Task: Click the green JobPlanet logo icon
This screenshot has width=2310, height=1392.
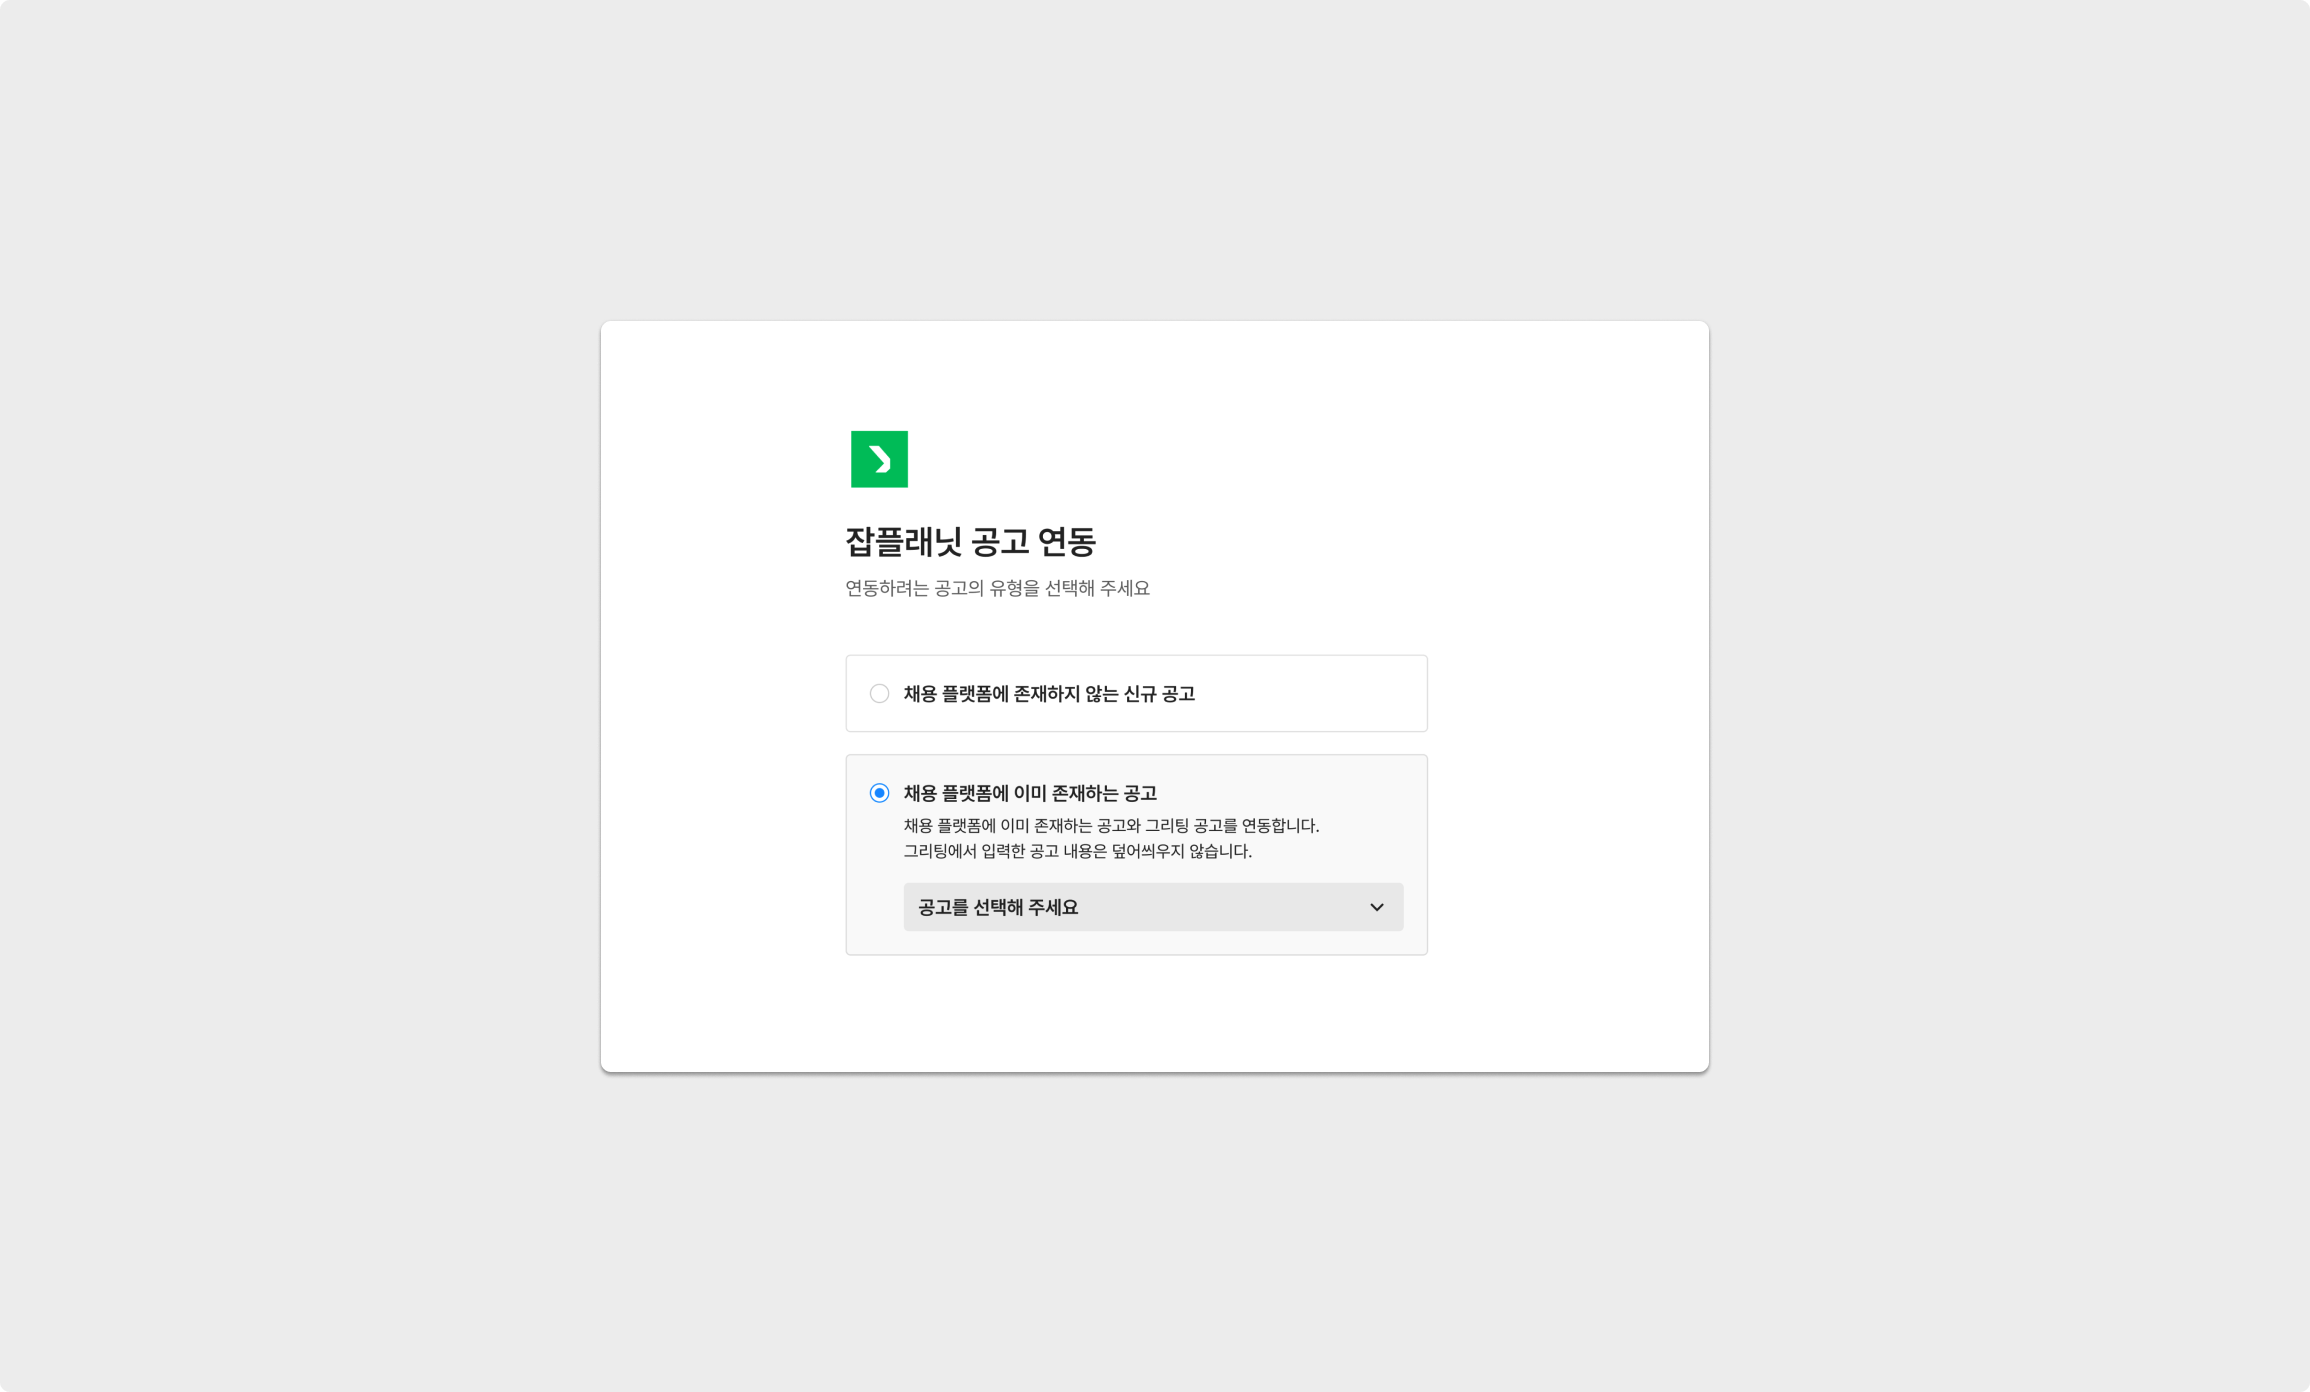Action: 879,459
